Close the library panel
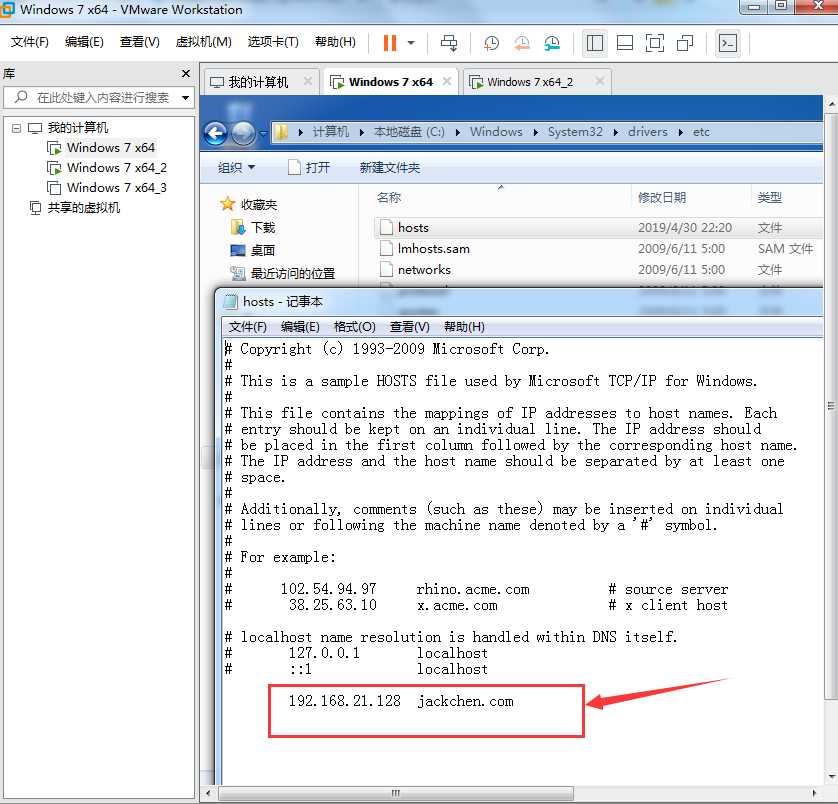The height and width of the screenshot is (804, 838). tap(185, 73)
